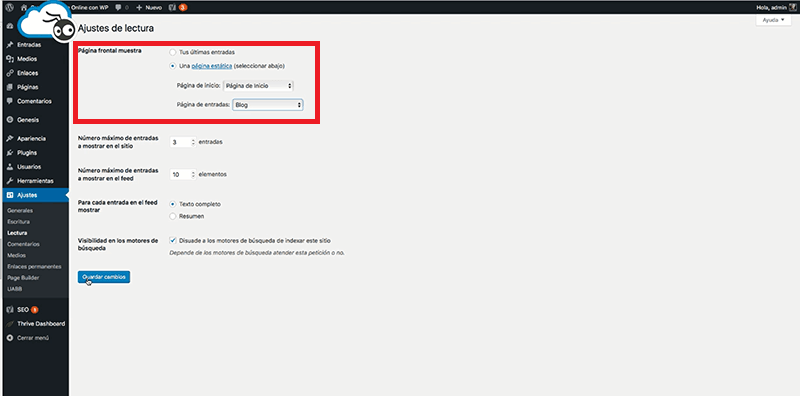The width and height of the screenshot is (800, 396).
Task: Click the Comentarios speech bubble icon
Action: pyautogui.click(x=10, y=101)
